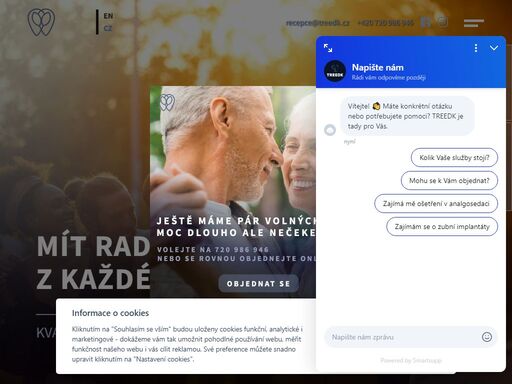
Task: Click the "Napište nám" chat title
Action: (378, 67)
